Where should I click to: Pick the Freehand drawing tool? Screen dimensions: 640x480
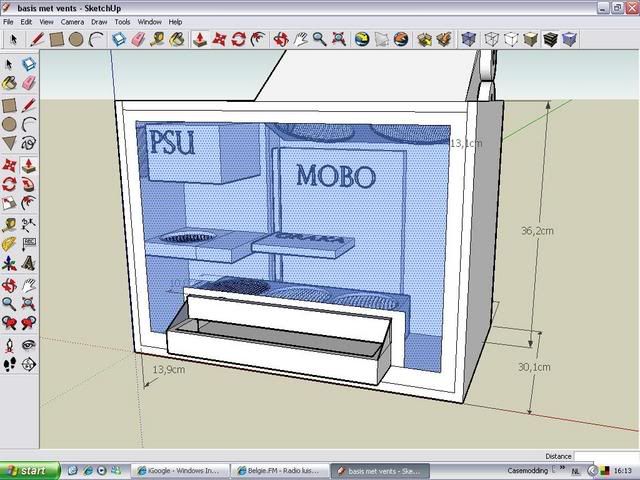pos(29,143)
